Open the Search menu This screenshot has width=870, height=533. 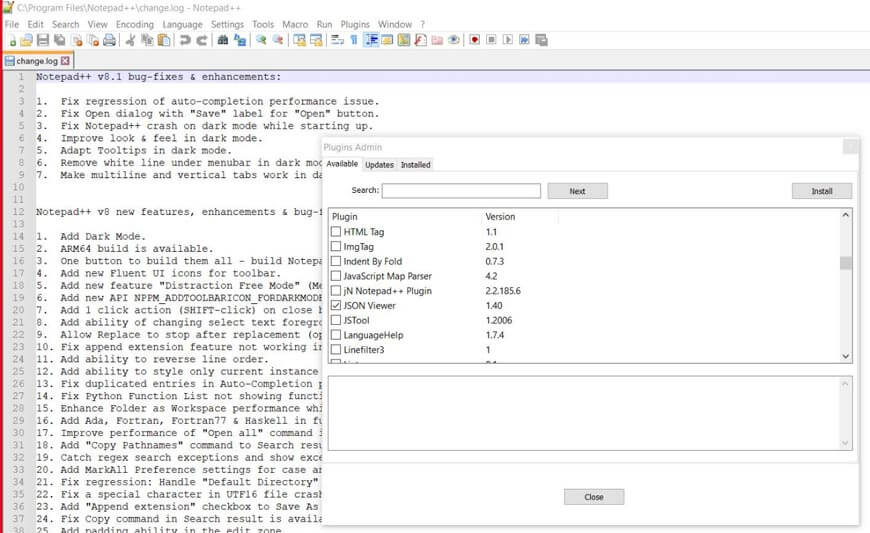point(65,24)
